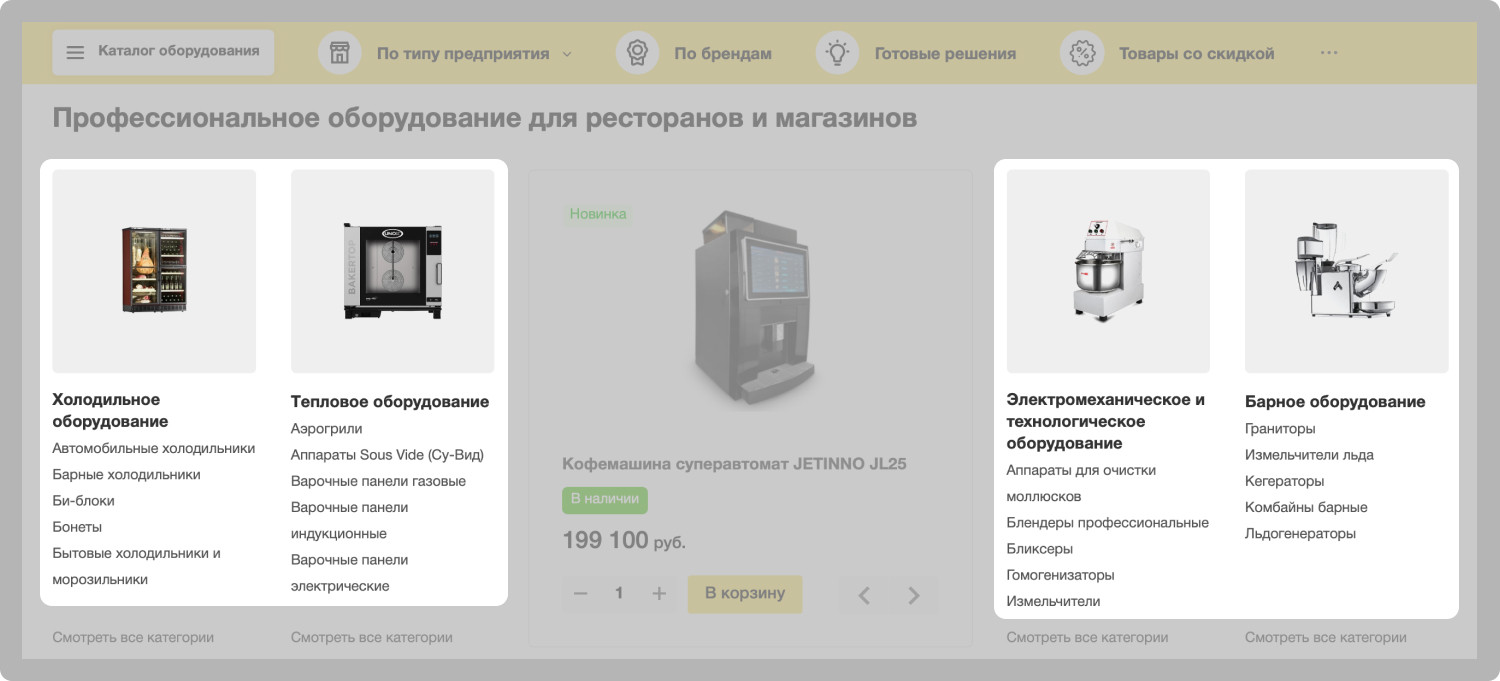Open Тепловое оборудование category heading

click(x=390, y=402)
